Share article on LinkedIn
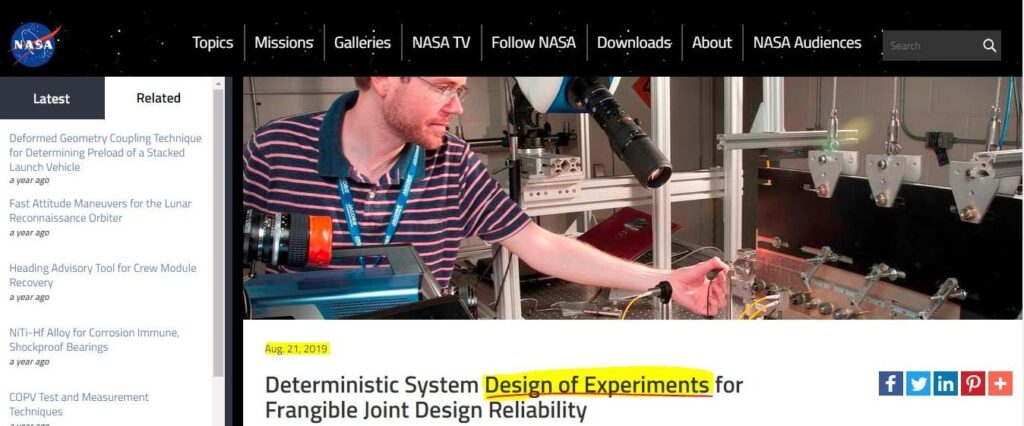The height and width of the screenshot is (426, 1024). click(x=945, y=383)
